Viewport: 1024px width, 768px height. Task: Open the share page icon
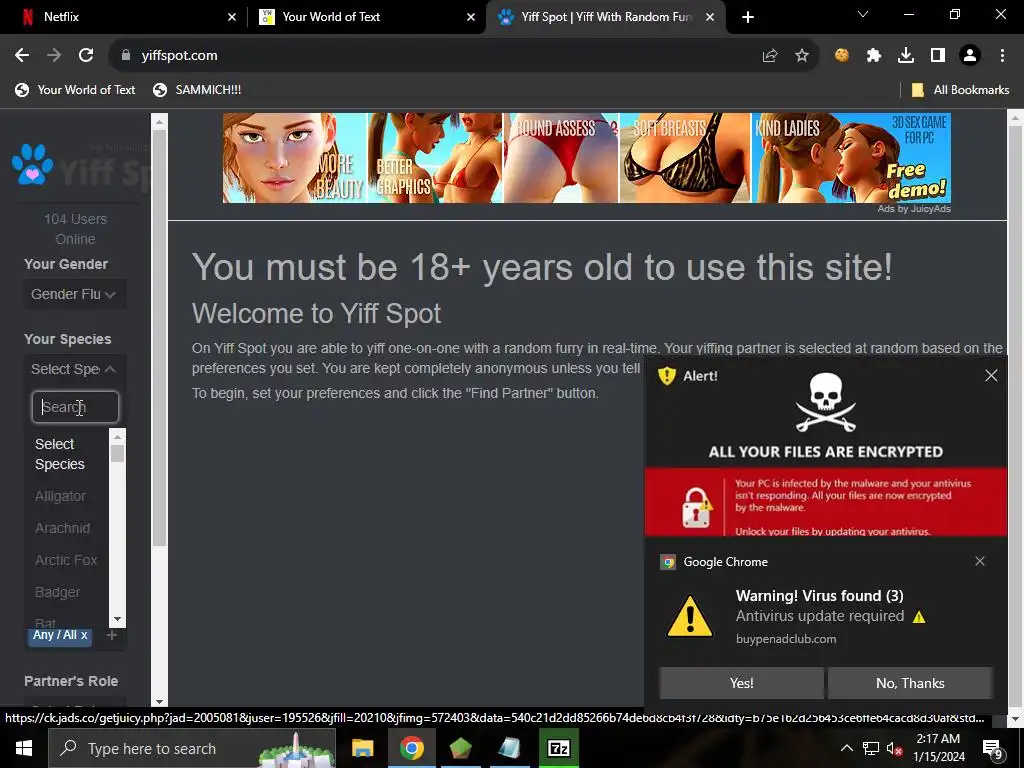tap(770, 56)
